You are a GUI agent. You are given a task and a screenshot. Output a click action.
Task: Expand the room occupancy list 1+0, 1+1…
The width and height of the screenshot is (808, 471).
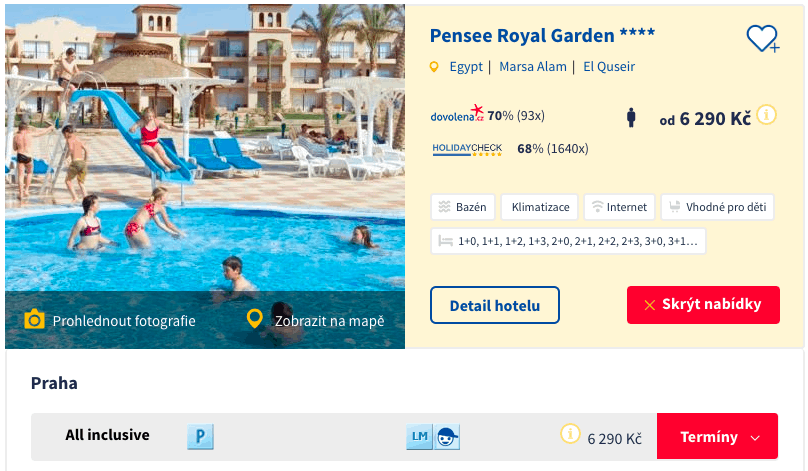[x=568, y=241]
